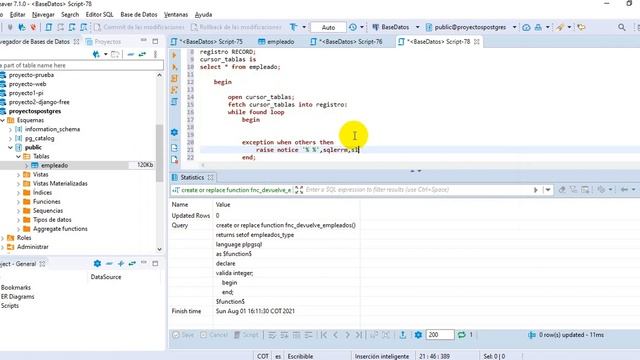This screenshot has width=640, height=360.
Task: Open the Navegar menu
Action: click(x=43, y=15)
